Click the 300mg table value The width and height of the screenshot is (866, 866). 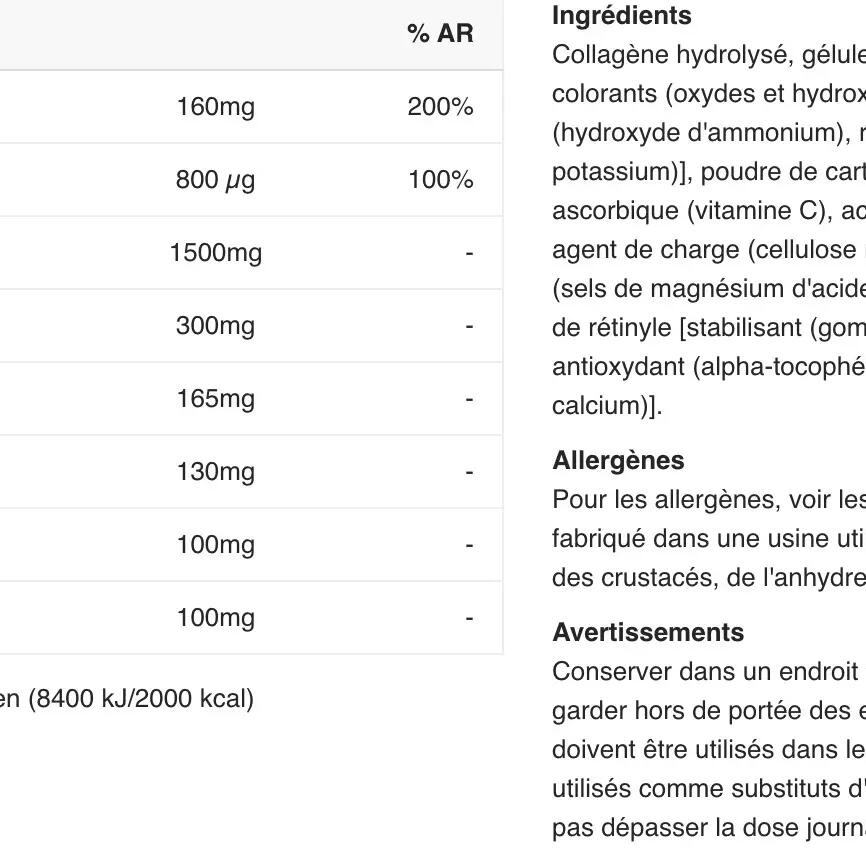coord(215,326)
